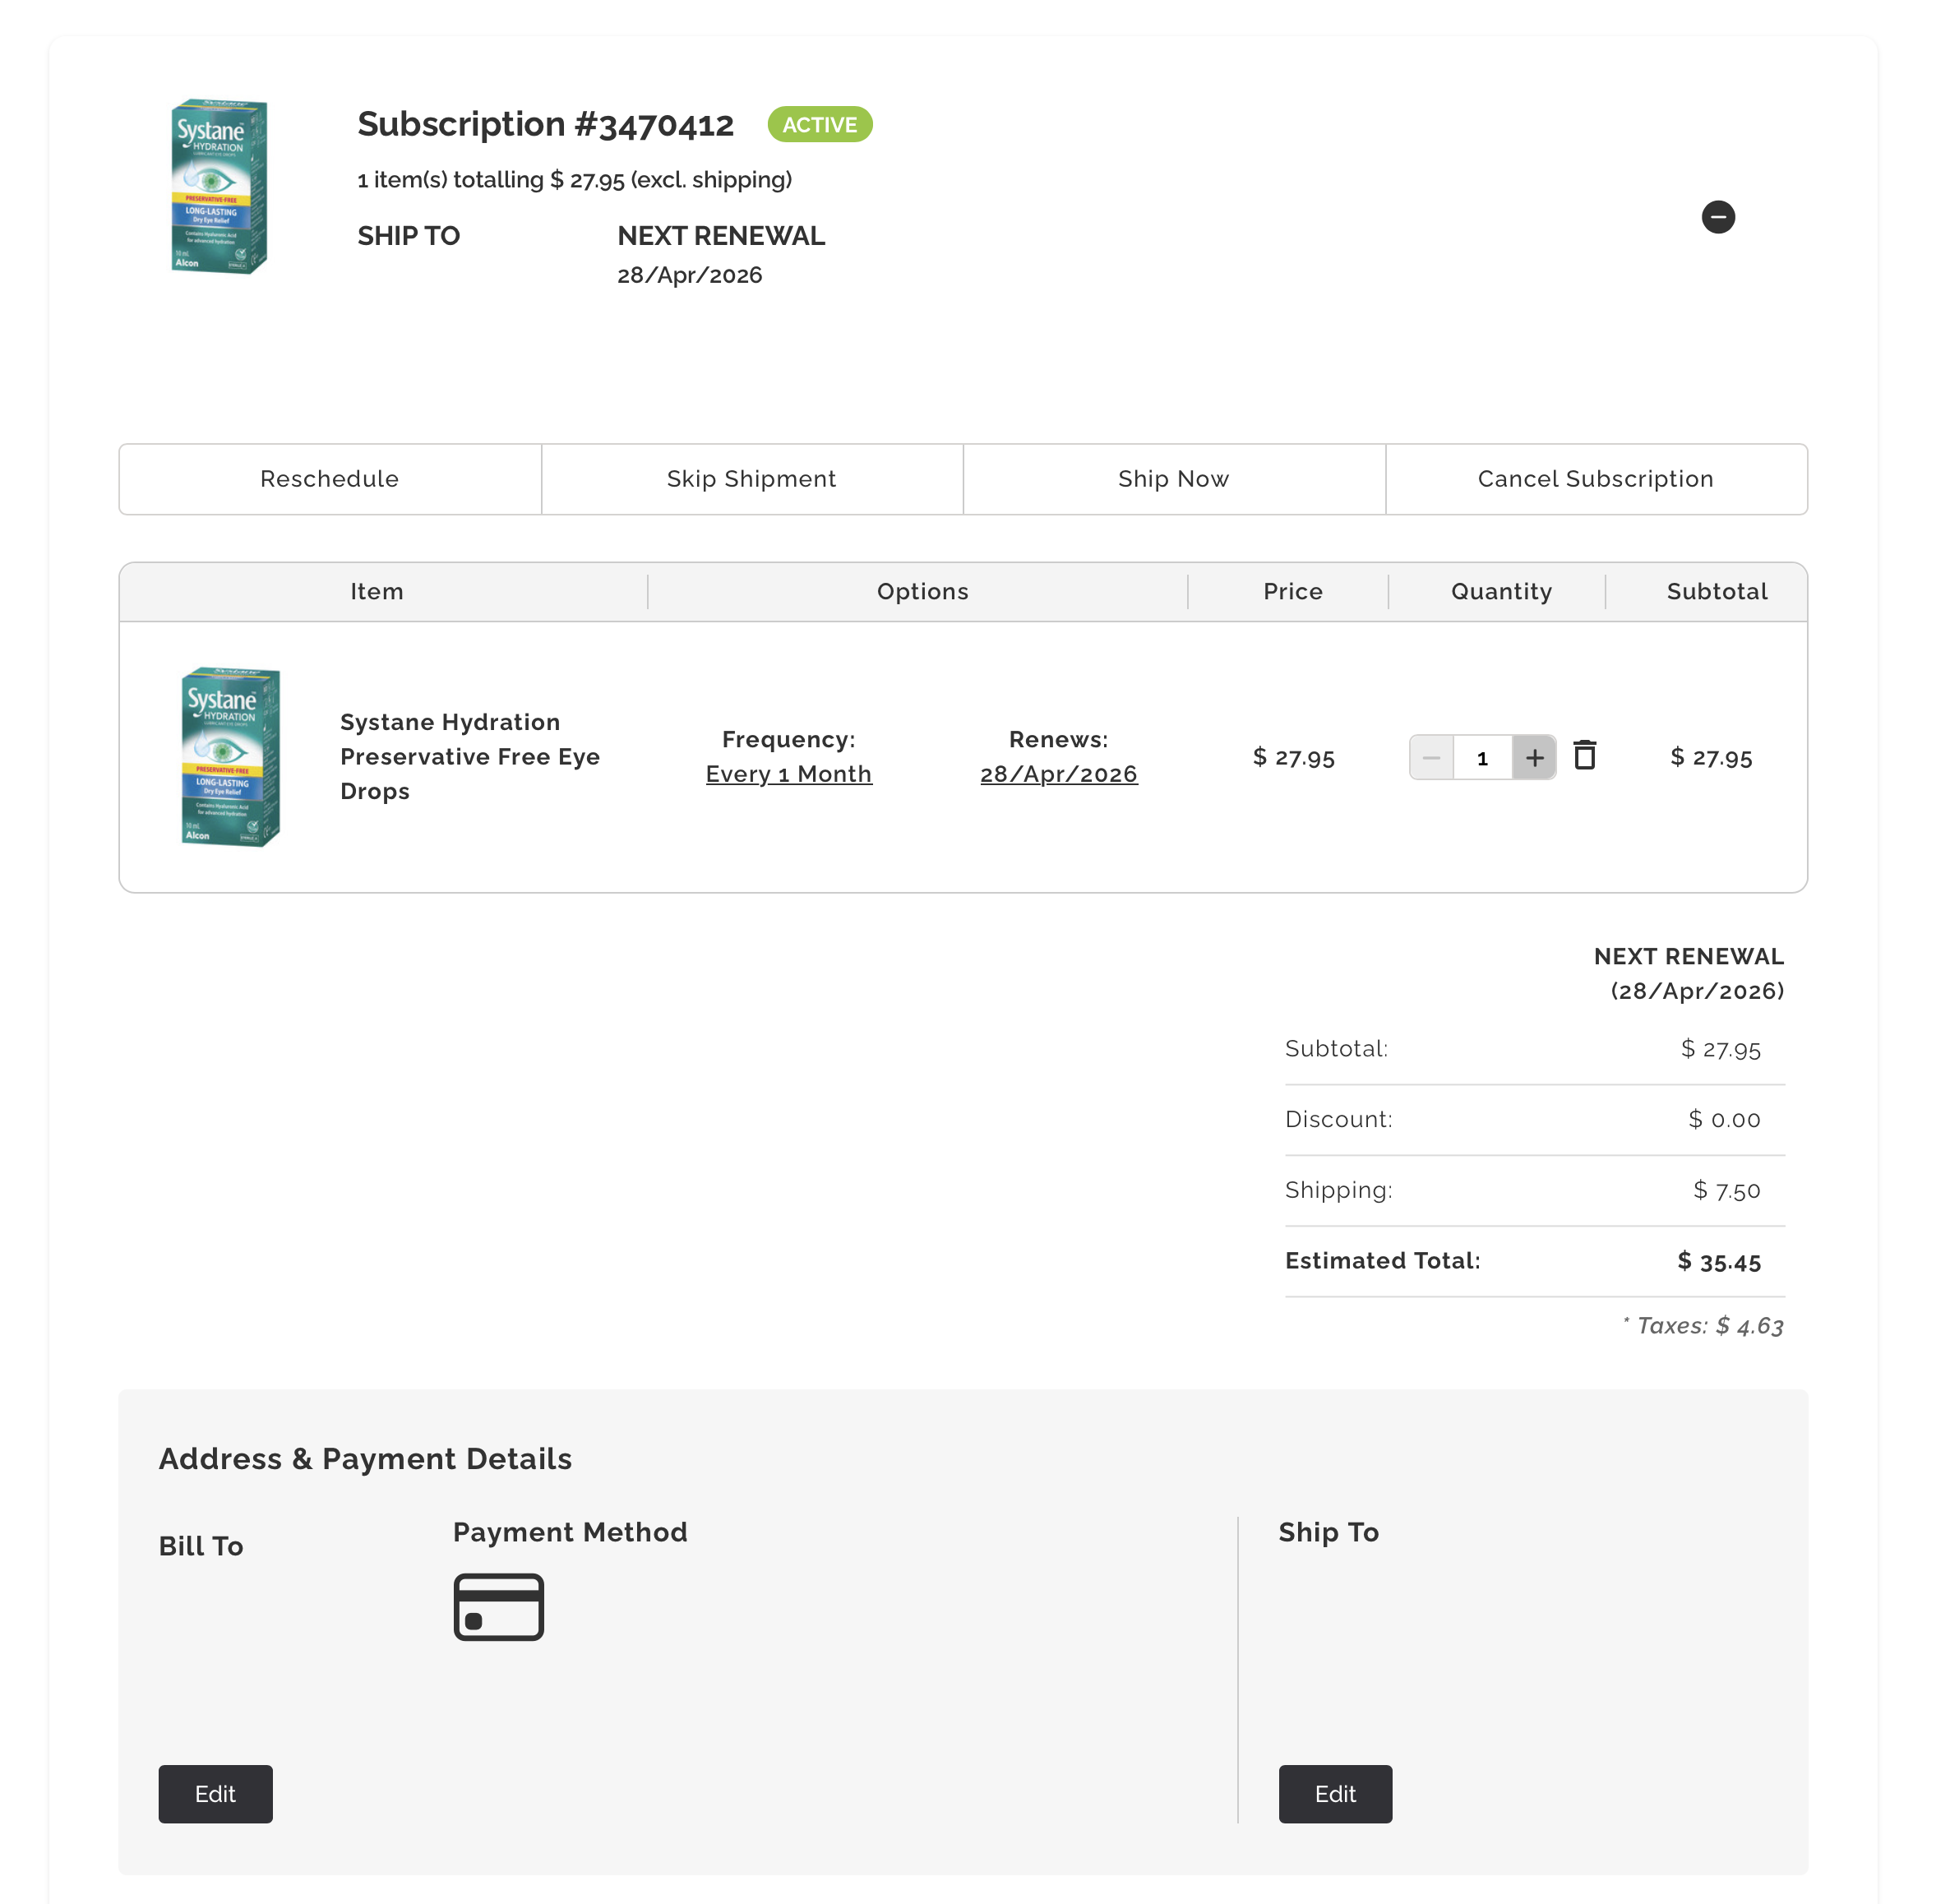Increase quantity with the plus button
The height and width of the screenshot is (1904, 1950).
point(1534,758)
